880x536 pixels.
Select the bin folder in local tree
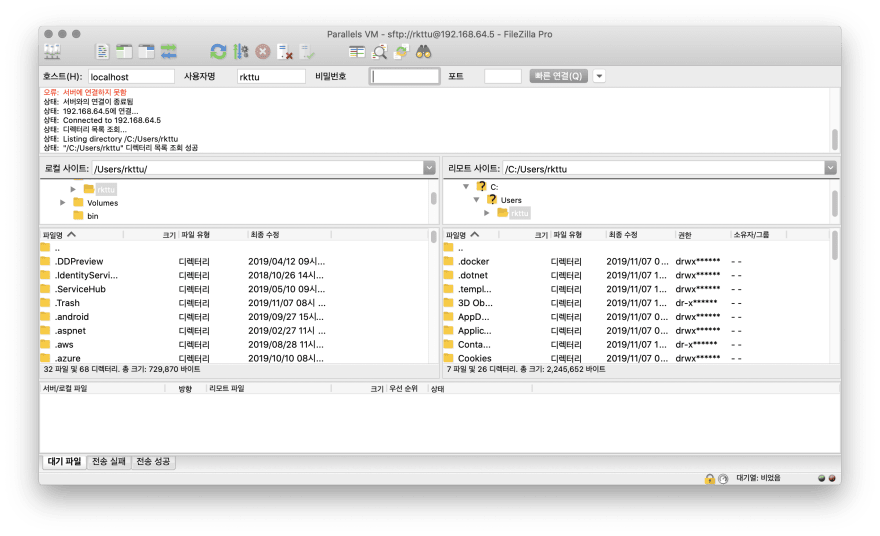tap(93, 216)
